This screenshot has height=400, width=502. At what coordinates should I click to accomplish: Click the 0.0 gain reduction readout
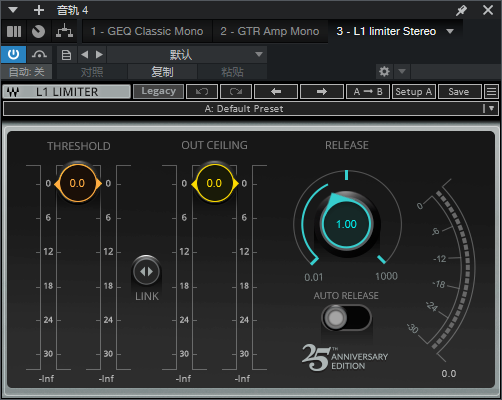pos(449,374)
